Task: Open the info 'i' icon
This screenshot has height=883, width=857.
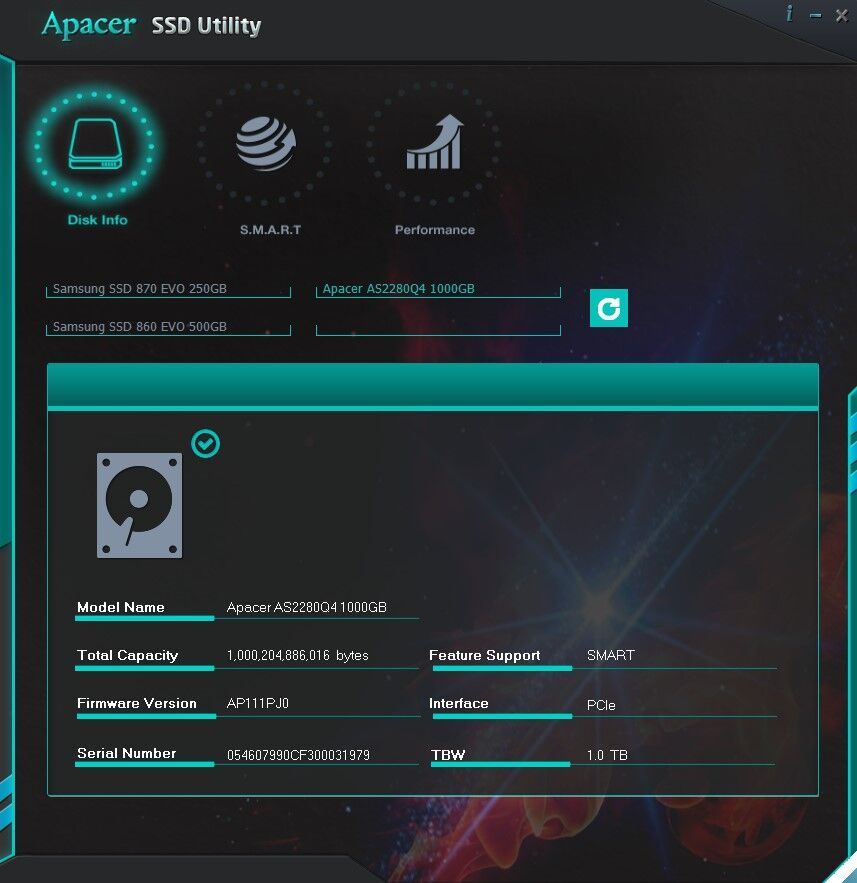Action: 789,14
